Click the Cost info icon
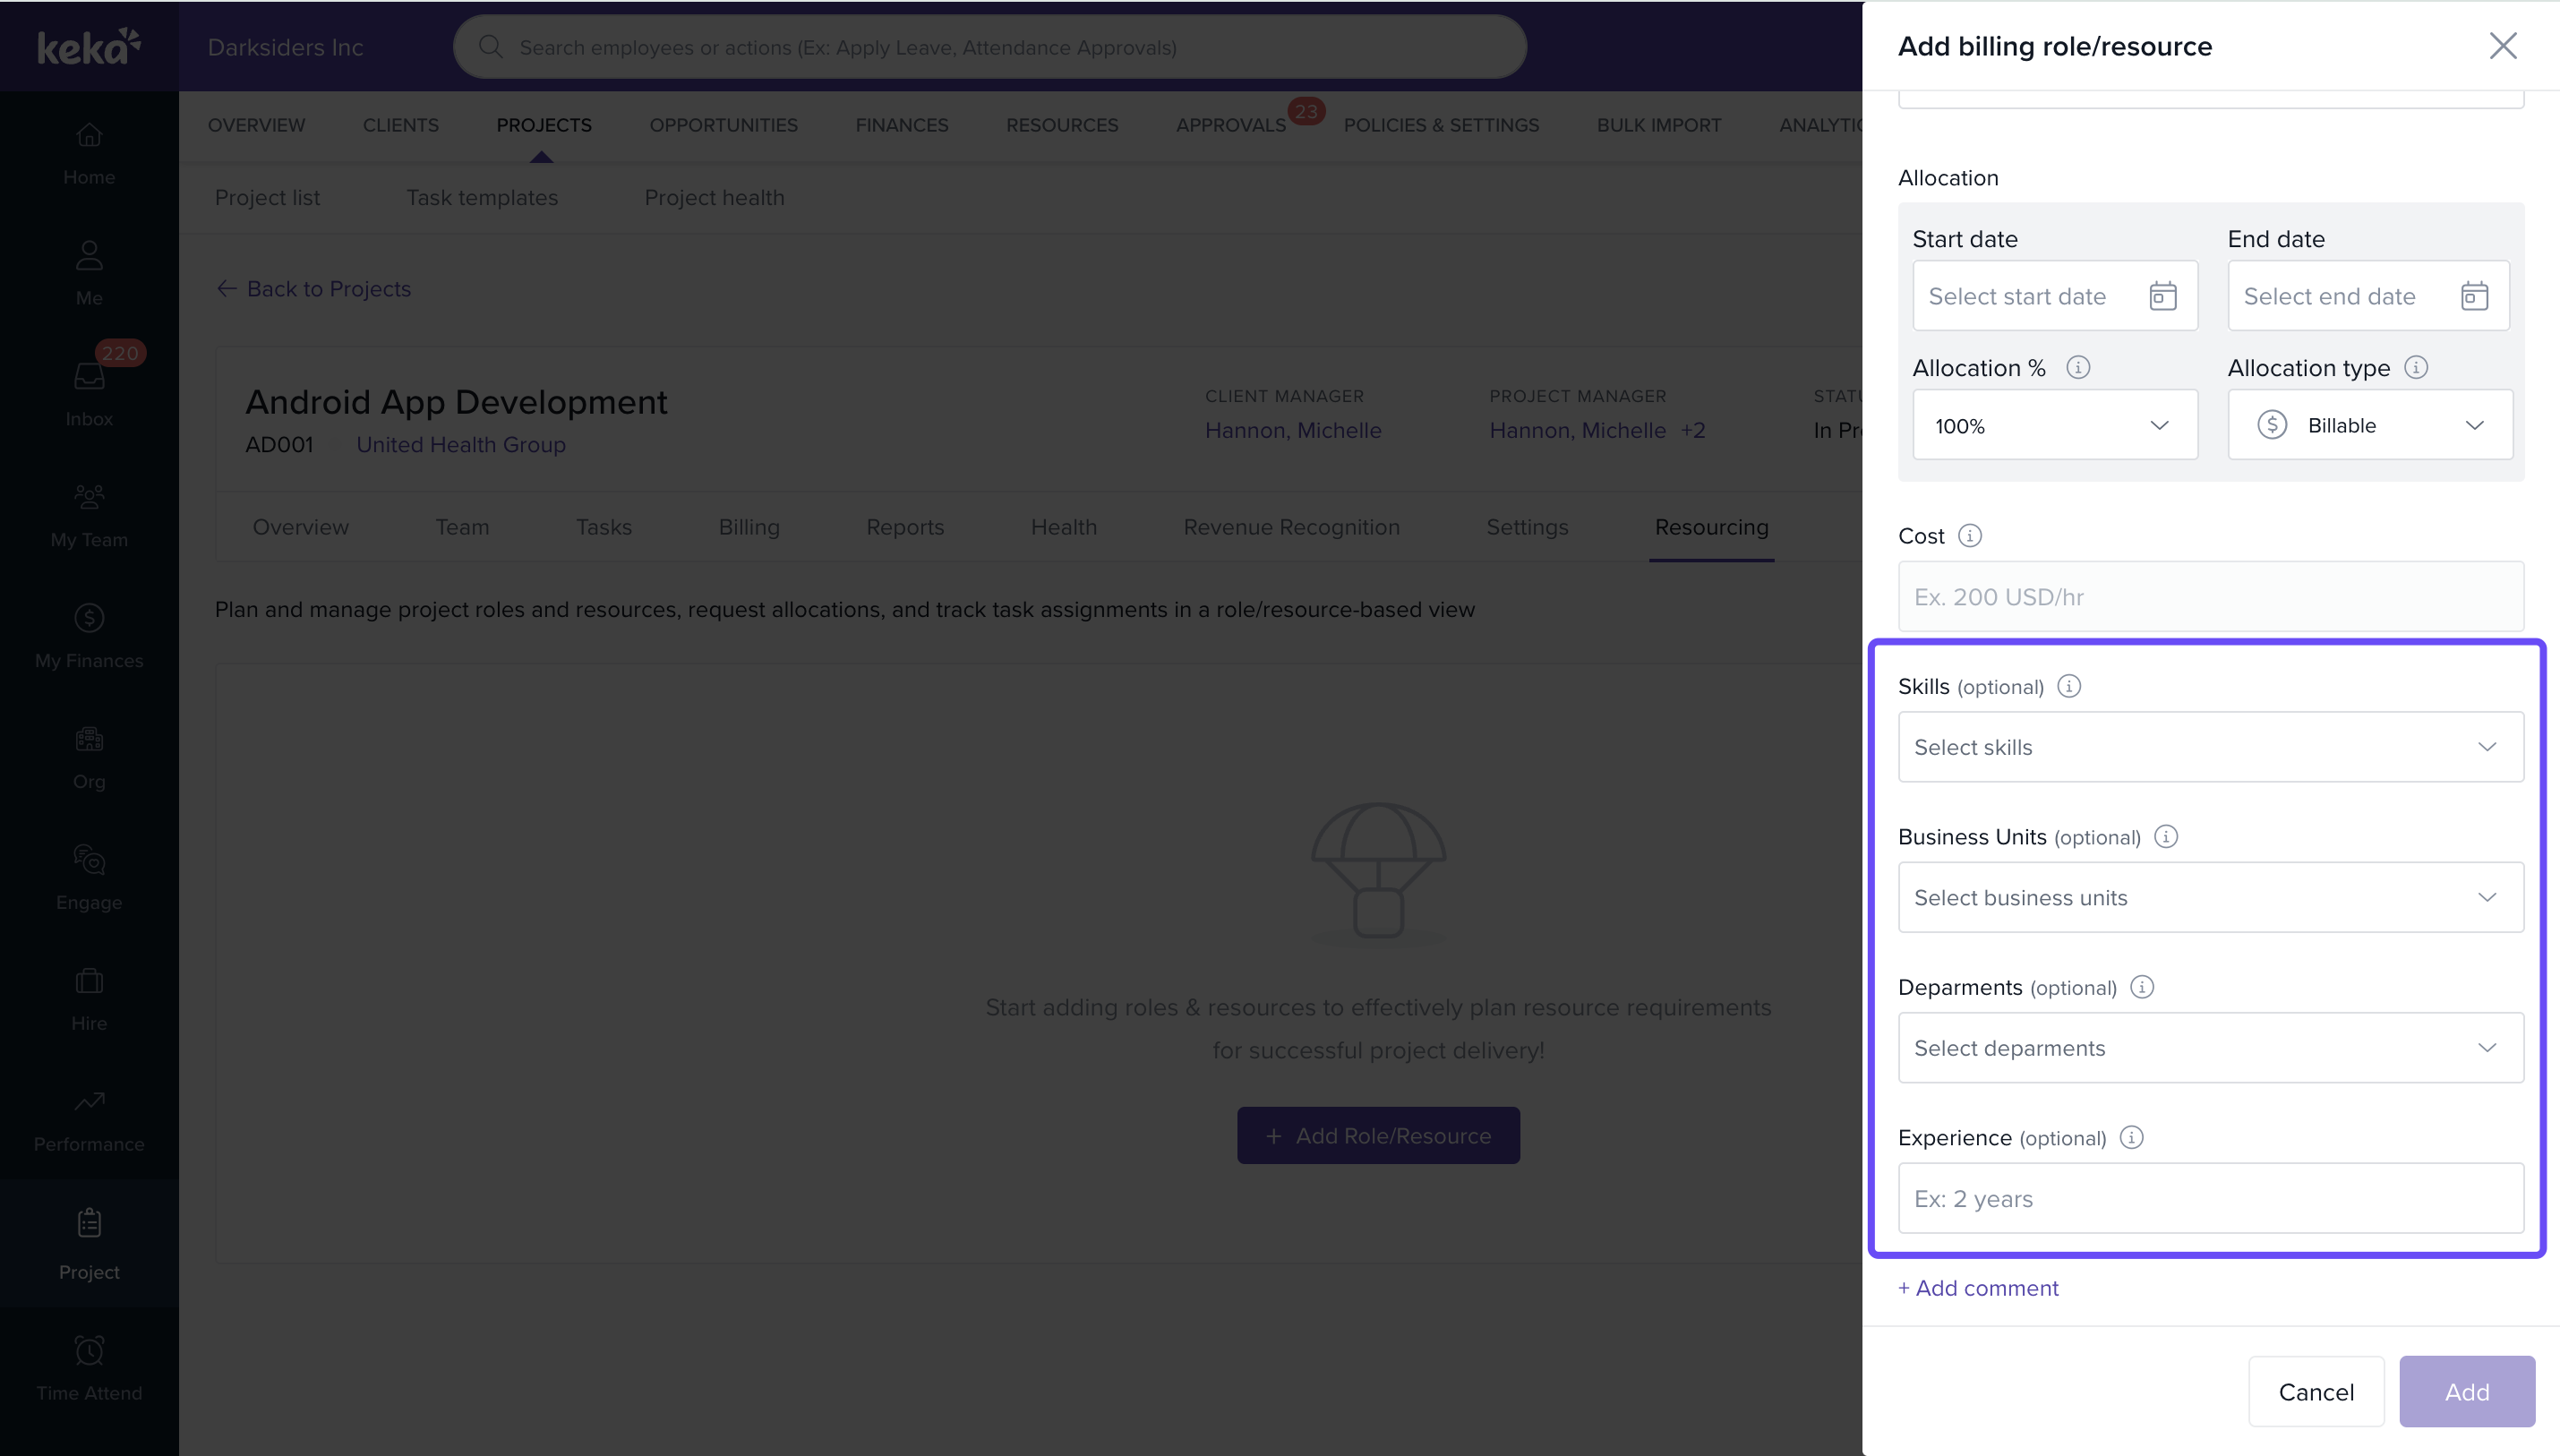 pyautogui.click(x=1969, y=536)
